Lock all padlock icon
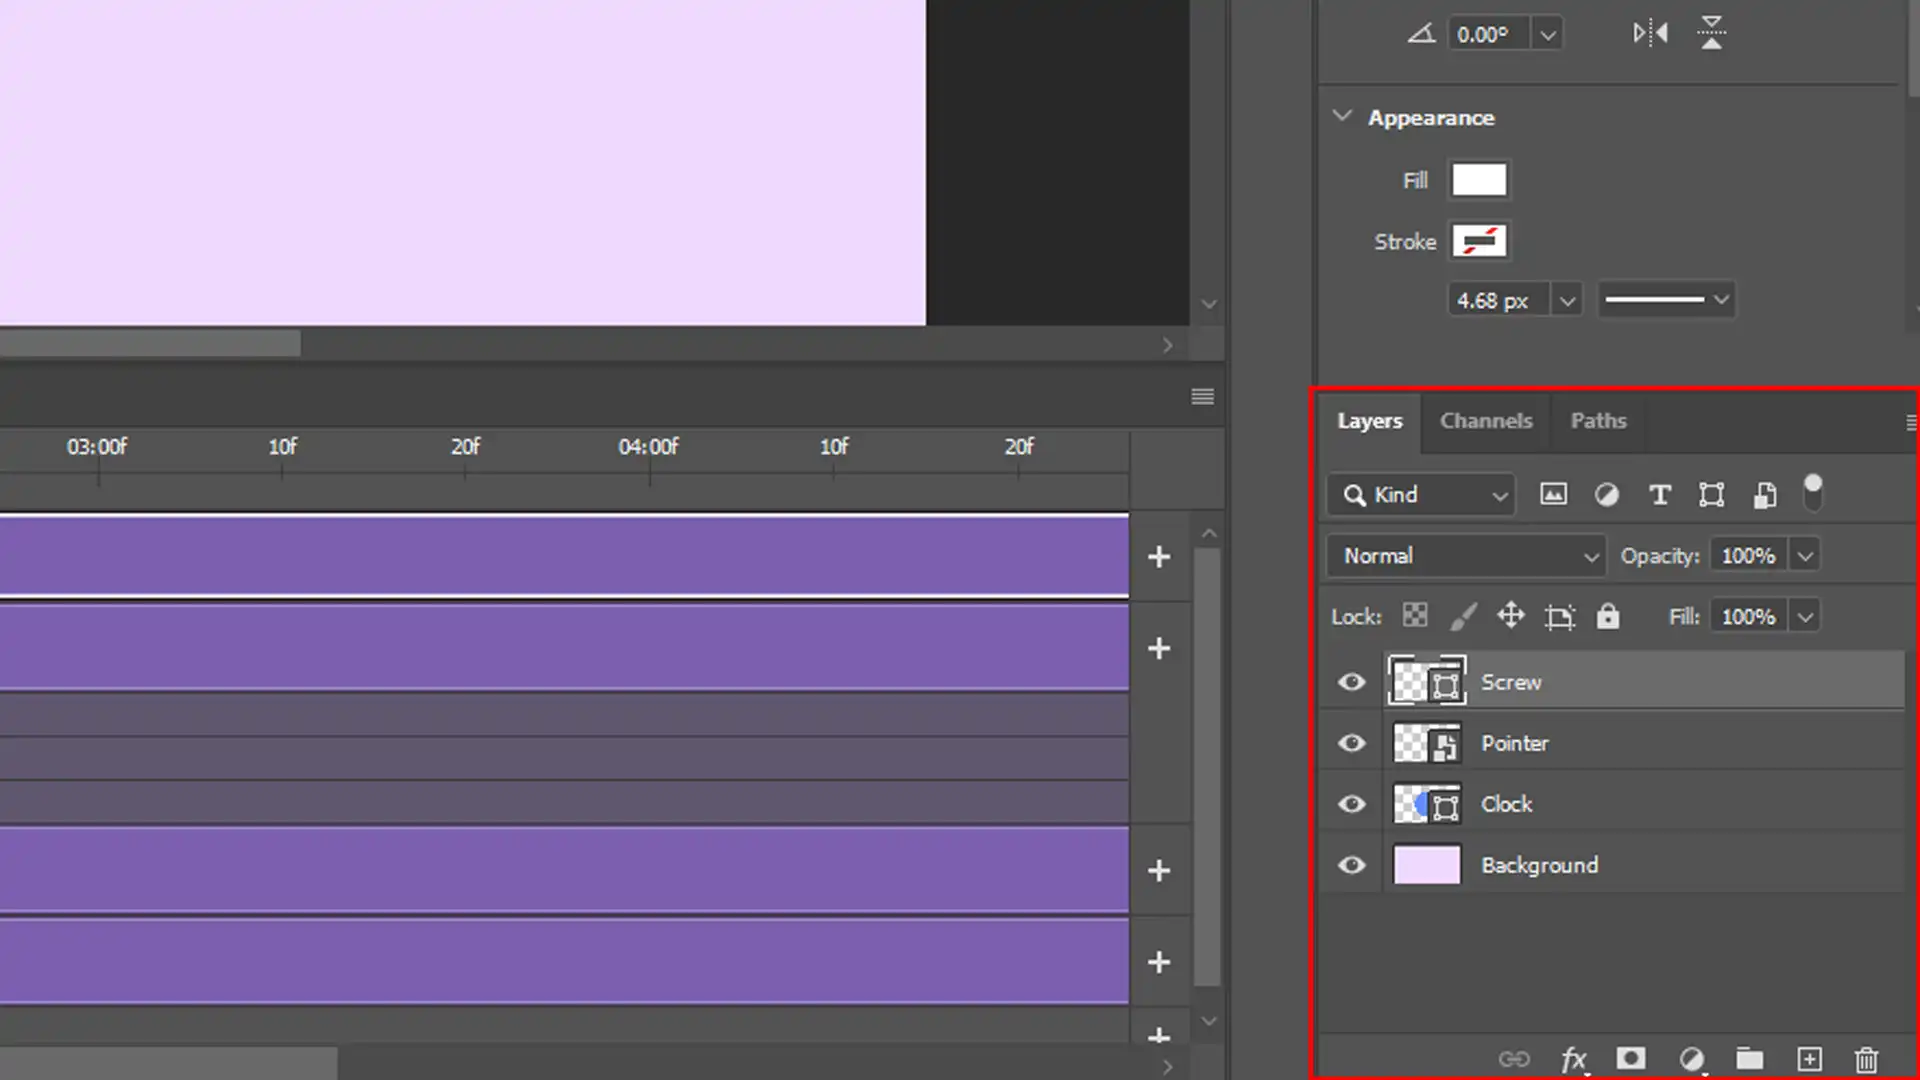 pyautogui.click(x=1607, y=615)
